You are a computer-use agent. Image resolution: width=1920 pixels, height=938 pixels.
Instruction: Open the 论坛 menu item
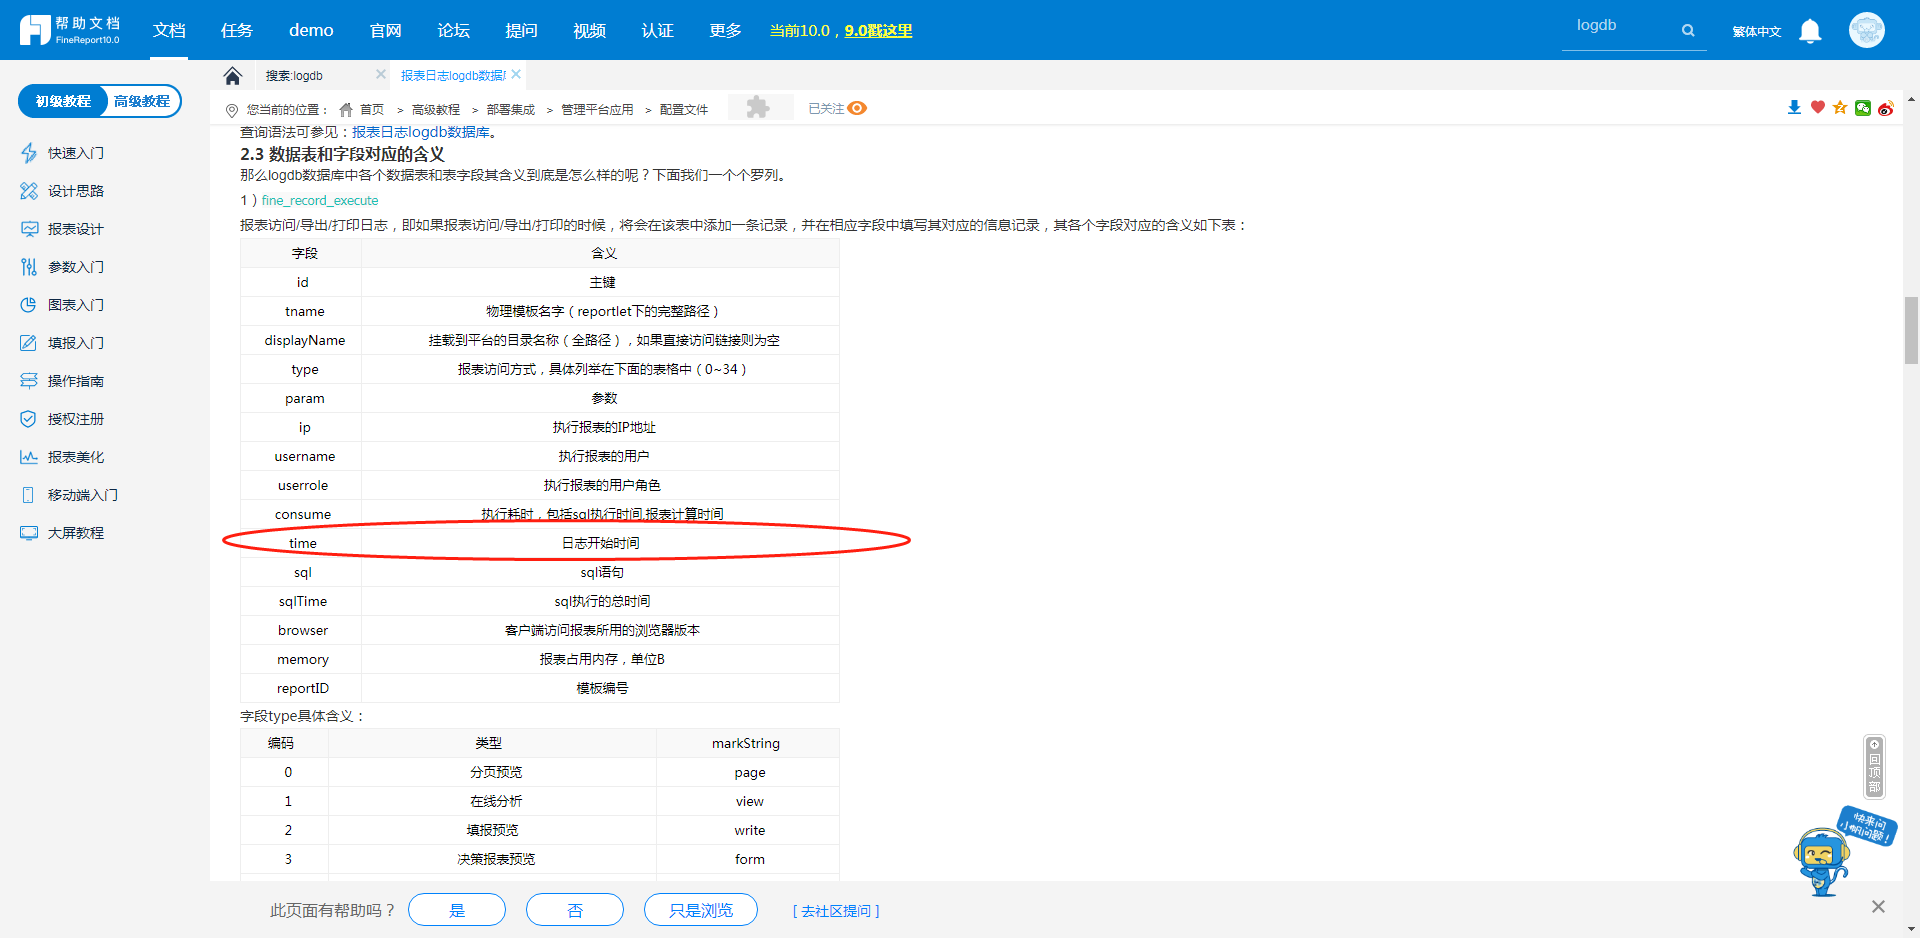pos(453,31)
